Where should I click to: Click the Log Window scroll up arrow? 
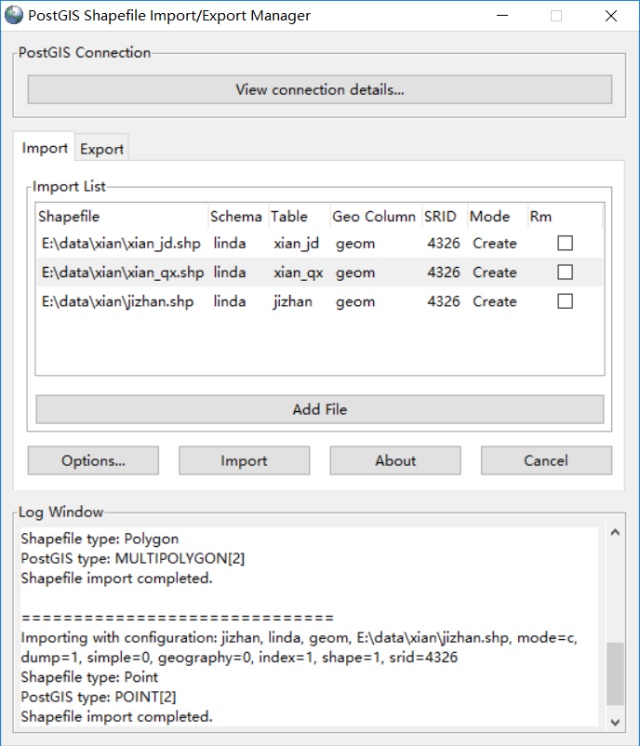pos(615,532)
